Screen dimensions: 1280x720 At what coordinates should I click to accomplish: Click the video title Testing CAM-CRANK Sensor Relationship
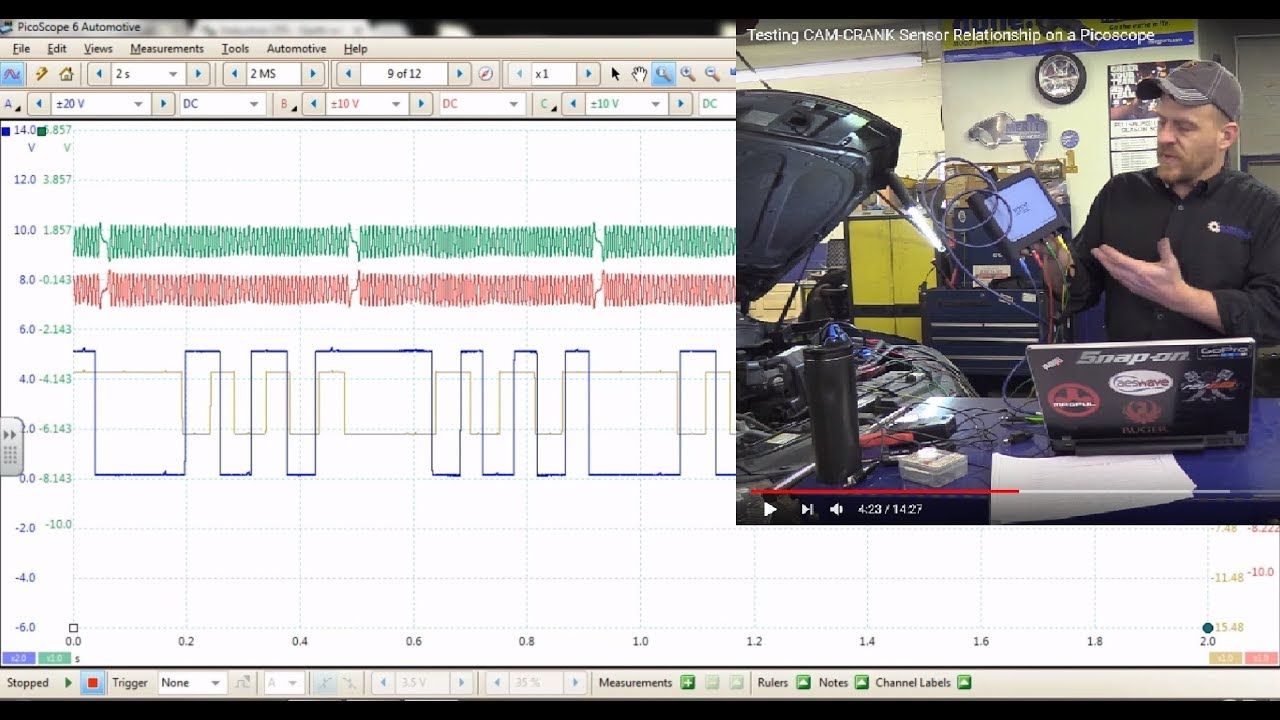point(950,35)
